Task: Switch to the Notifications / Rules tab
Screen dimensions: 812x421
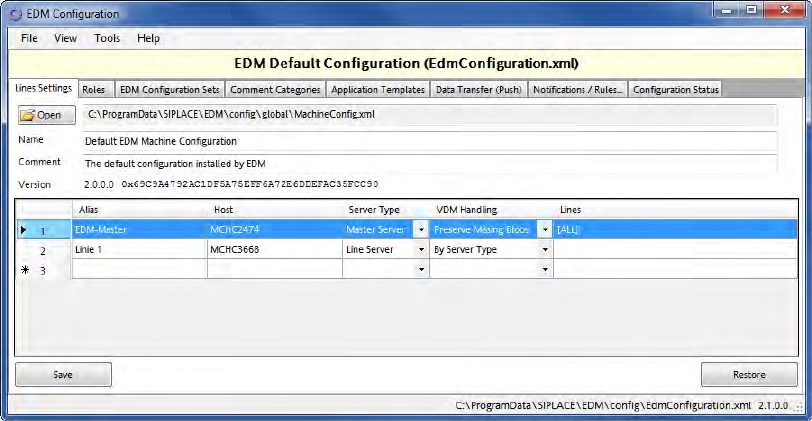Action: pos(577,90)
